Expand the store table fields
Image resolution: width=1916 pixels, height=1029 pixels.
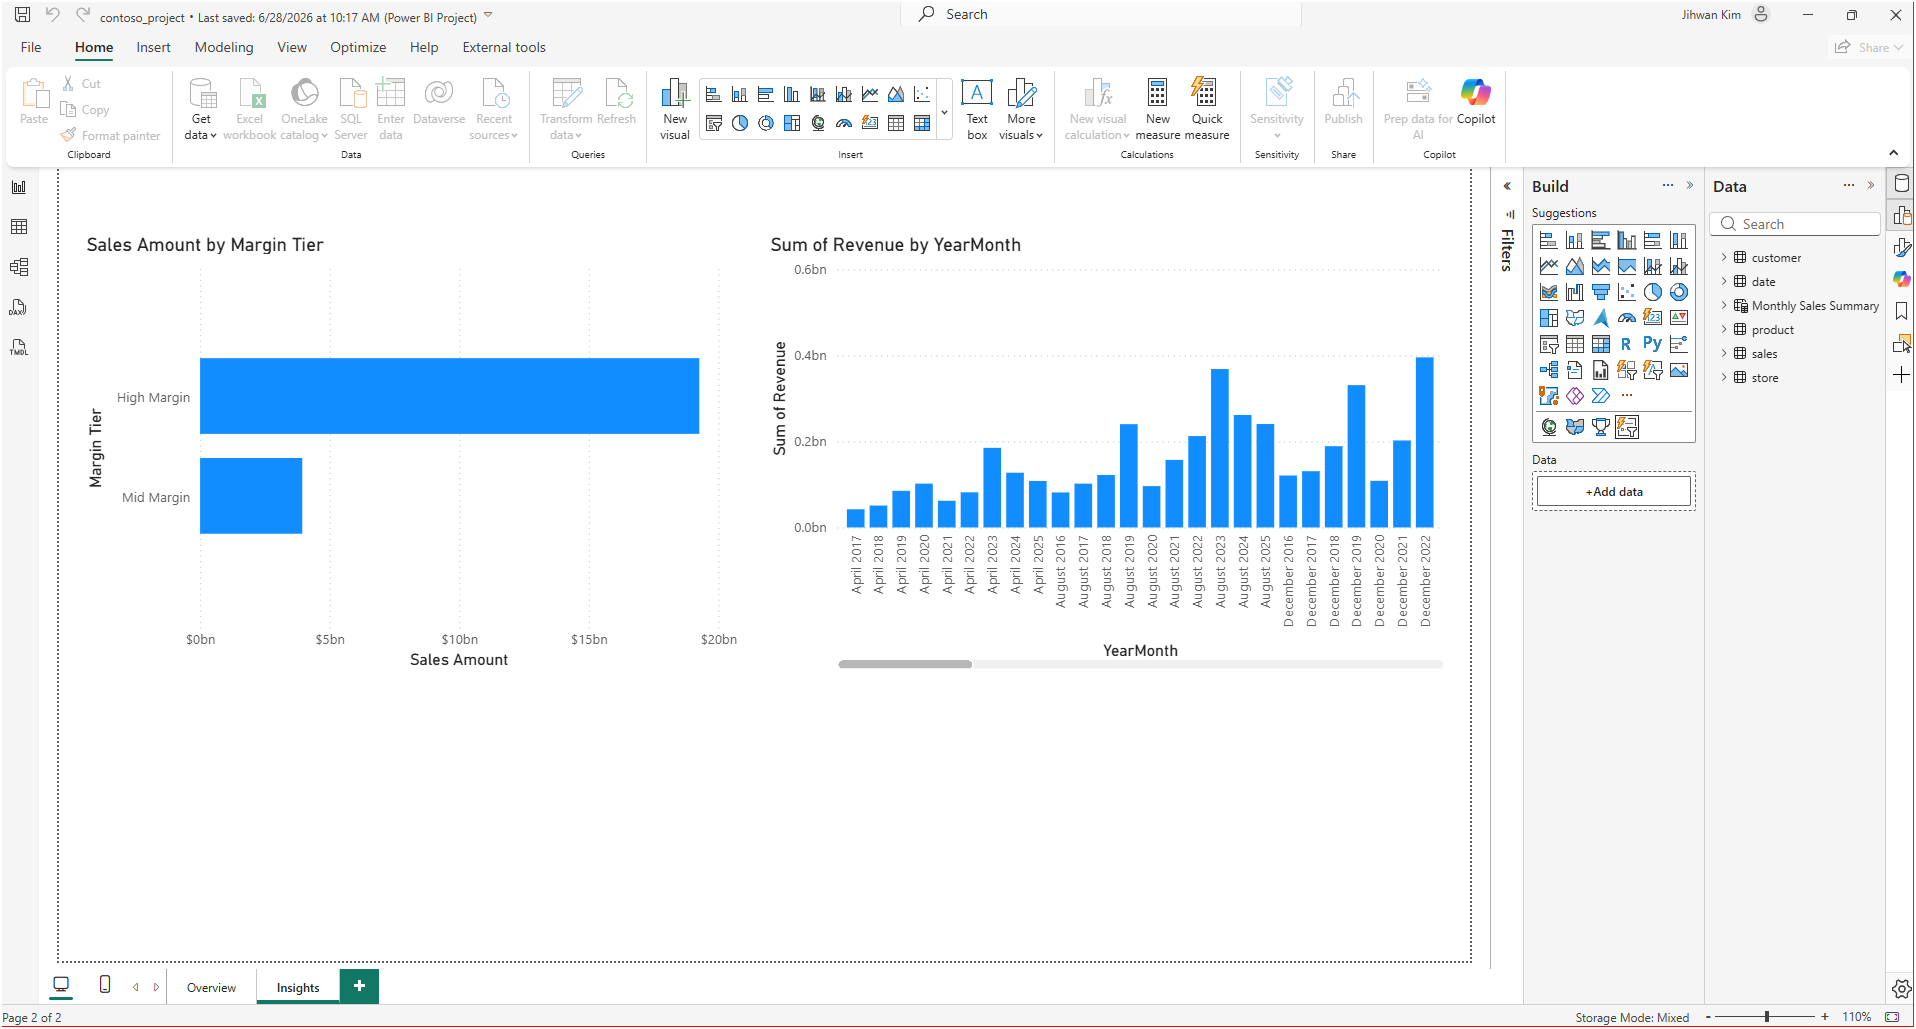point(1724,378)
